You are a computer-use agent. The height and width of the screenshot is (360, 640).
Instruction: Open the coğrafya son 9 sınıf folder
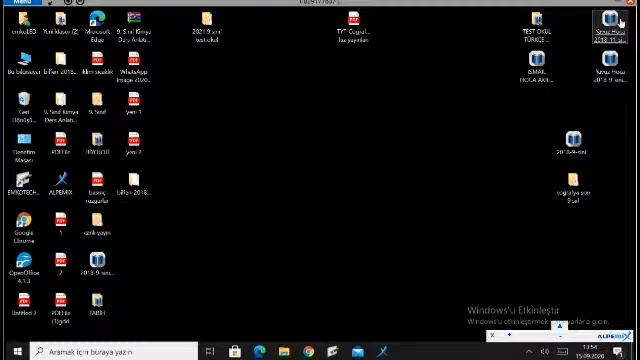pyautogui.click(x=573, y=188)
